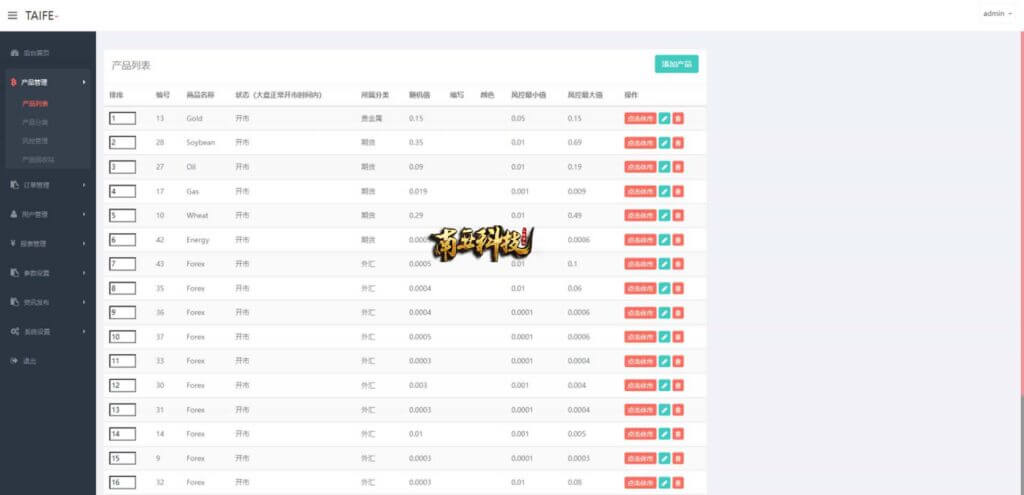The image size is (1024, 495).
Task: Edit the Gold product via pencil icon
Action: pos(664,118)
